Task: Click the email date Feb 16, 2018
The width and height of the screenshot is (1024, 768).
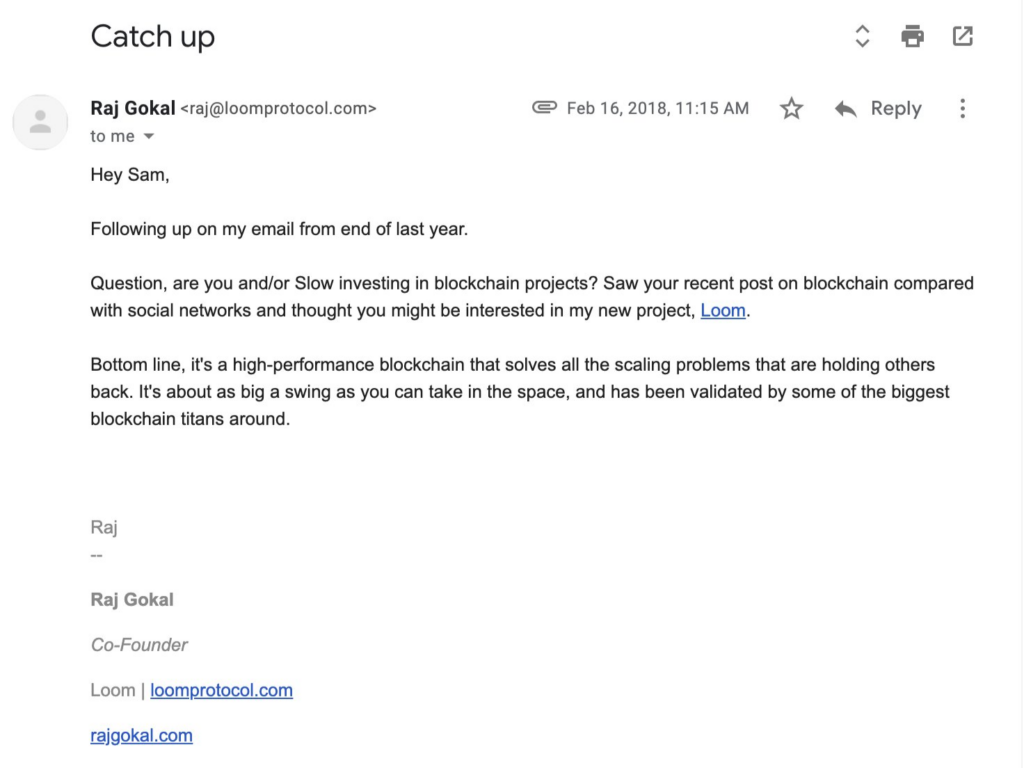Action: coord(658,108)
